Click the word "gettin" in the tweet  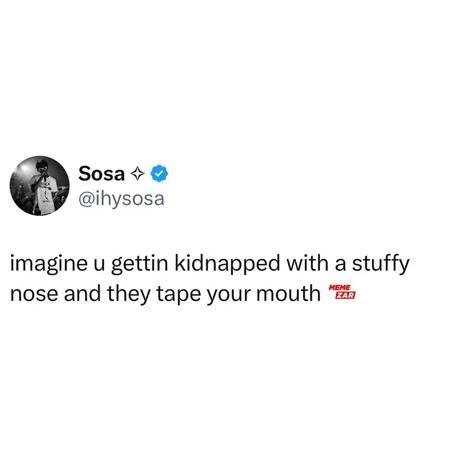coord(139,264)
